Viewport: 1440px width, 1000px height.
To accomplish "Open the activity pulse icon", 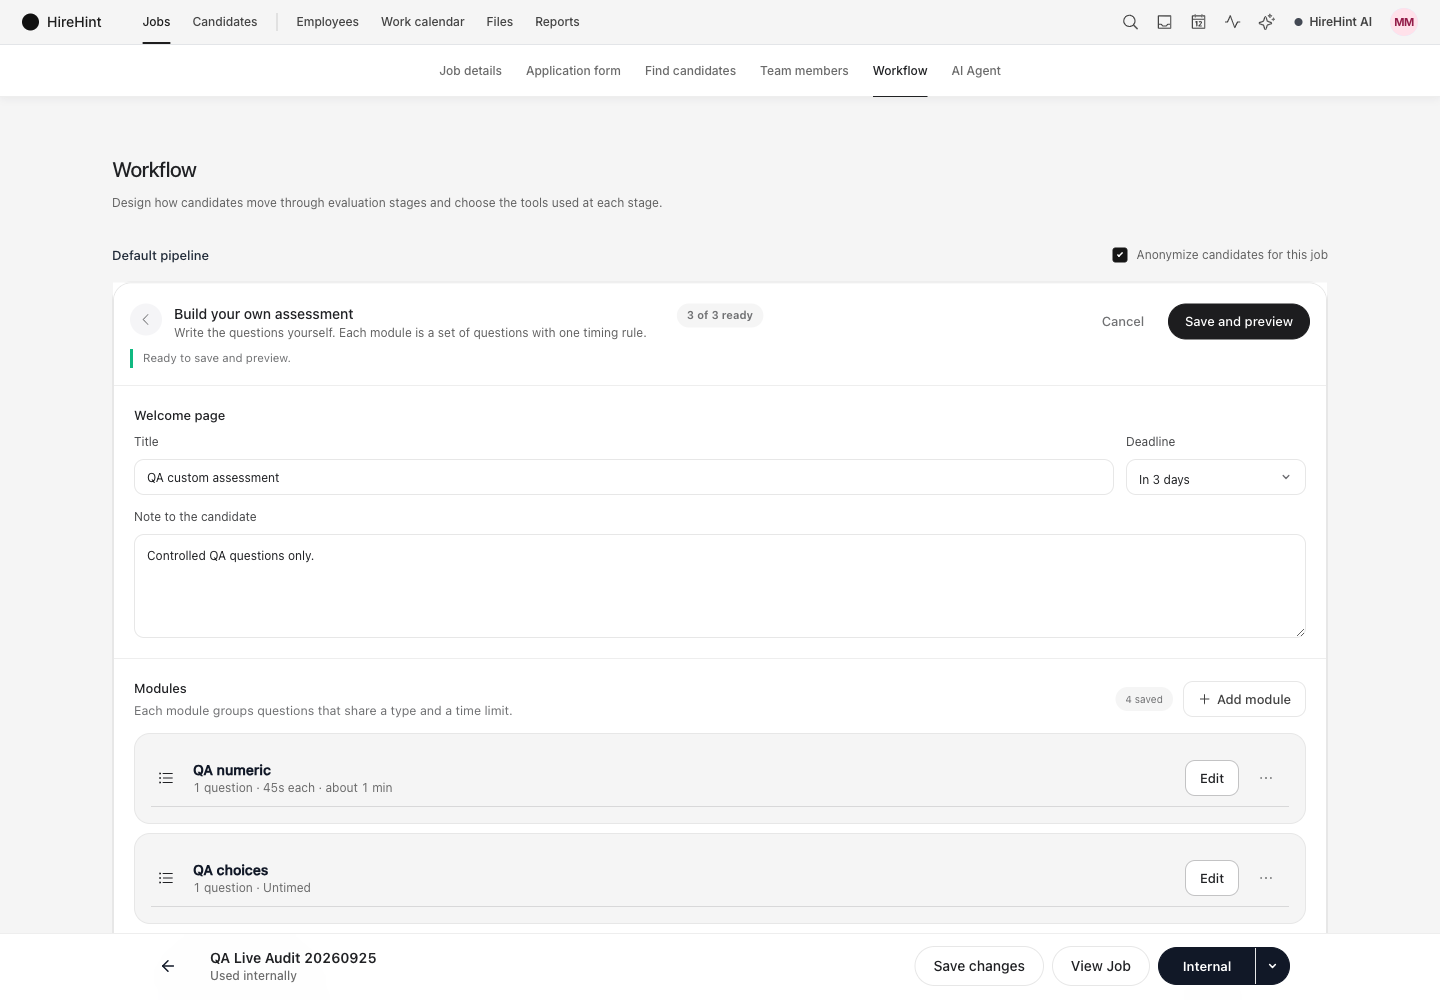I will (x=1232, y=22).
